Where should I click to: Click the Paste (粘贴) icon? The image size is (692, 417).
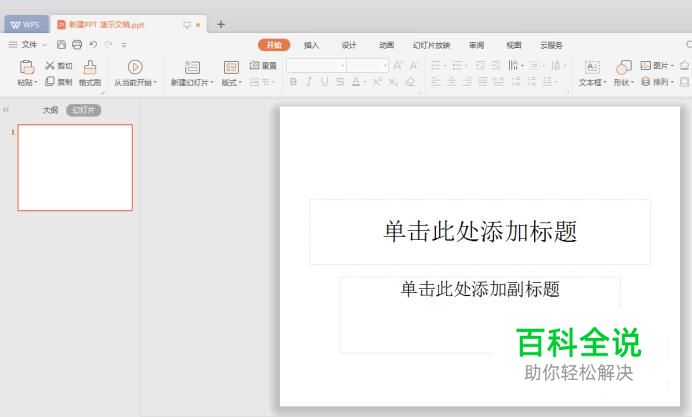tap(25, 67)
